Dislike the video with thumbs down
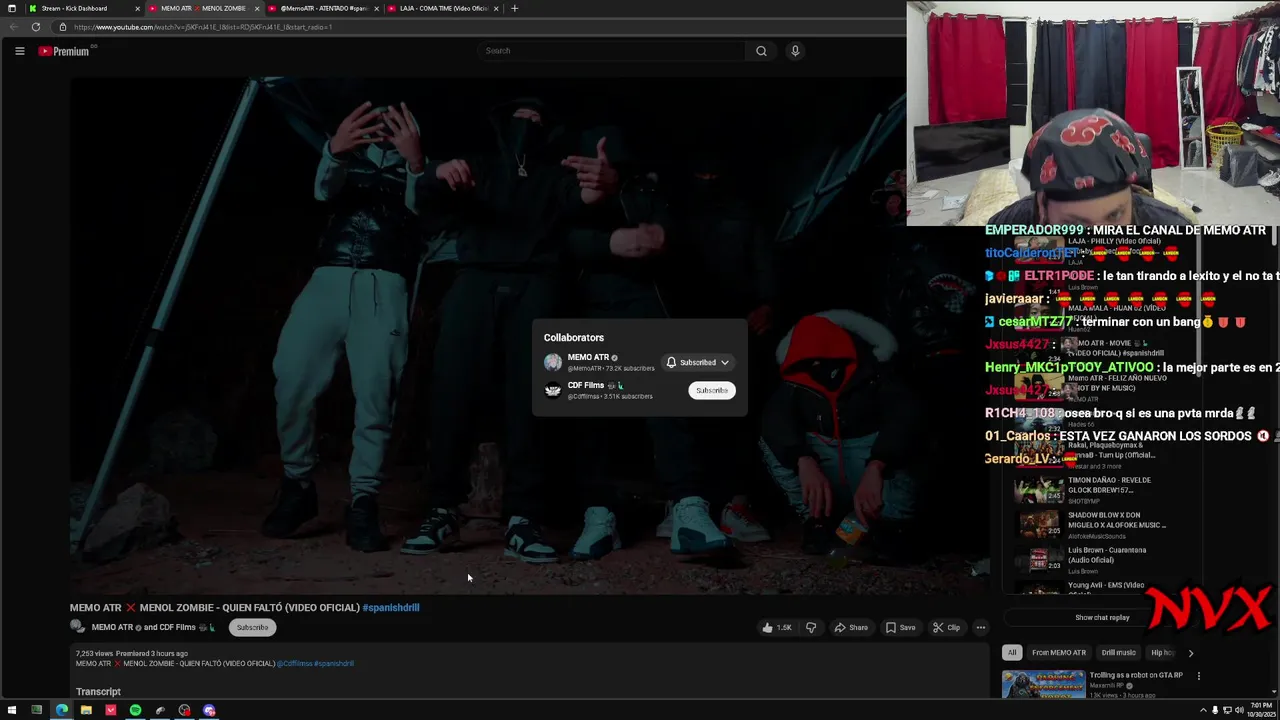 [811, 627]
